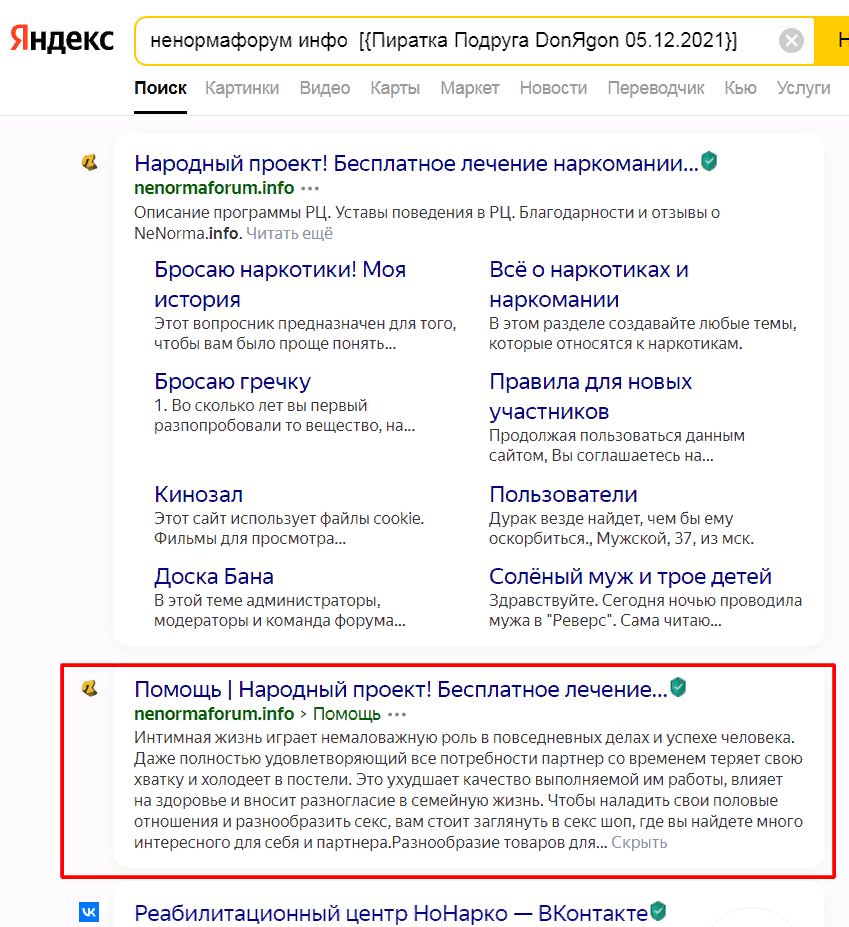Image resolution: width=849 pixels, height=927 pixels.
Task: Switch to Видео tab
Action: (325, 88)
